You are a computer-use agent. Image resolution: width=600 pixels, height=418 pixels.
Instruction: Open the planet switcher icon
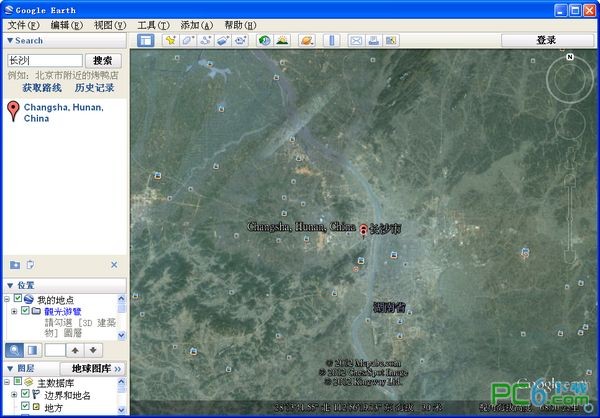click(307, 40)
